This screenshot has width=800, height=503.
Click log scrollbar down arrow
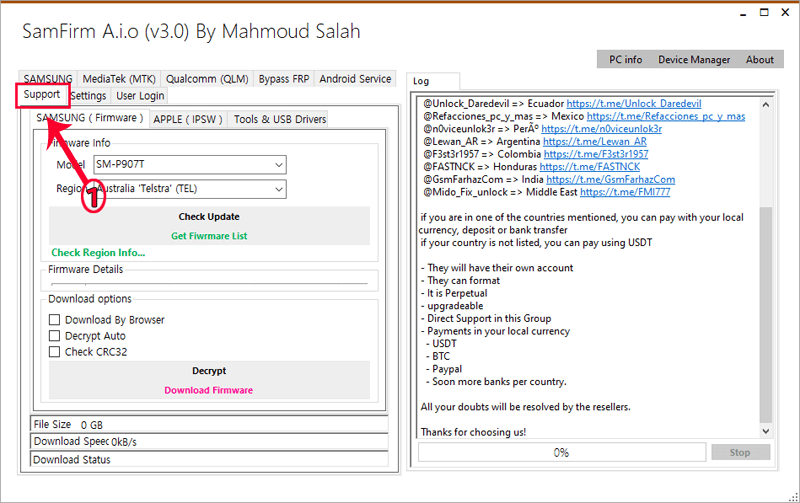[x=766, y=431]
